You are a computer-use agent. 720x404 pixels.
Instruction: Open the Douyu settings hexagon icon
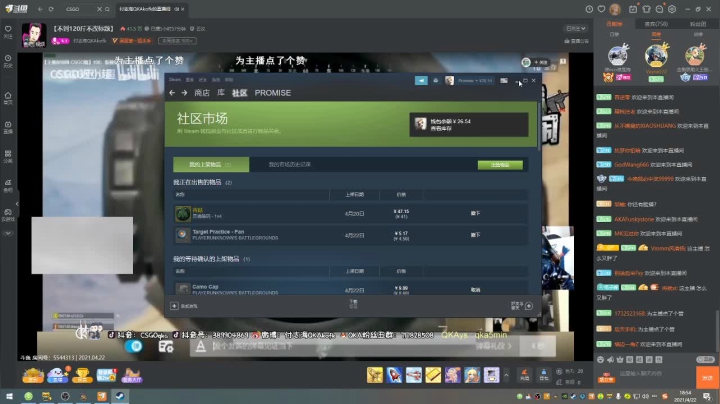[672, 9]
